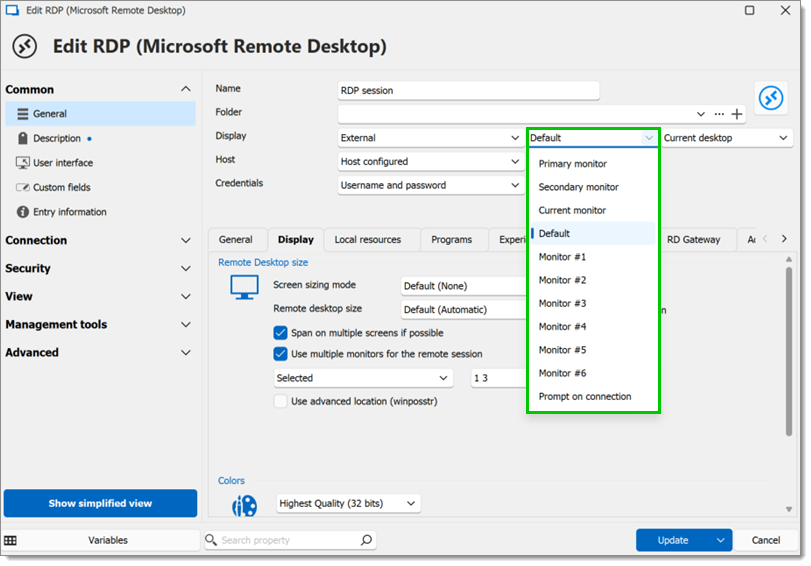
Task: Select Monitor #3 option
Action: coord(593,303)
